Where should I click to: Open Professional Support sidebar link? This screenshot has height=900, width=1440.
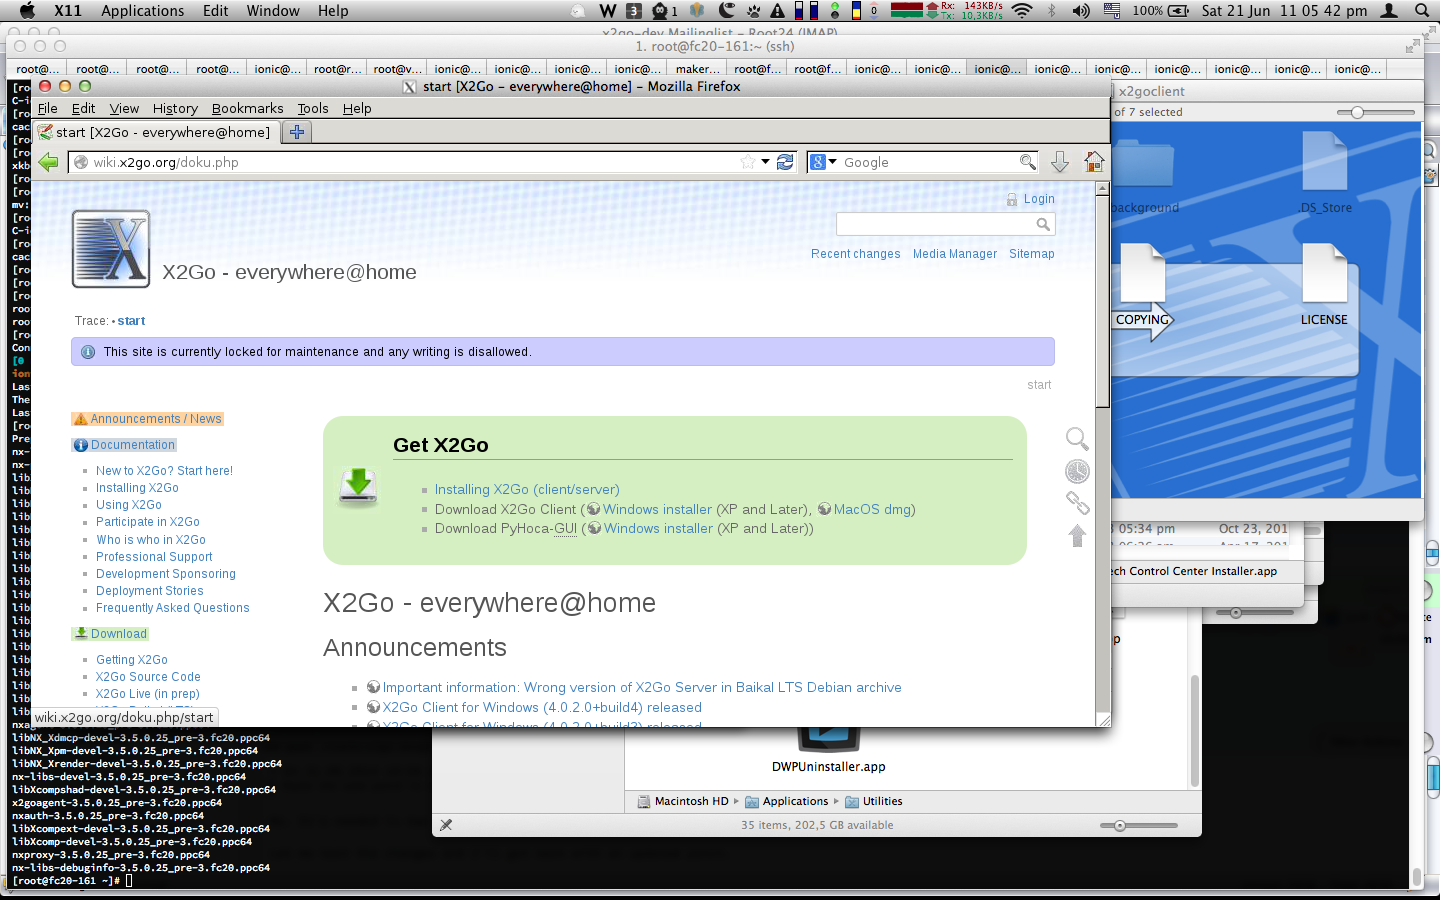click(x=154, y=557)
